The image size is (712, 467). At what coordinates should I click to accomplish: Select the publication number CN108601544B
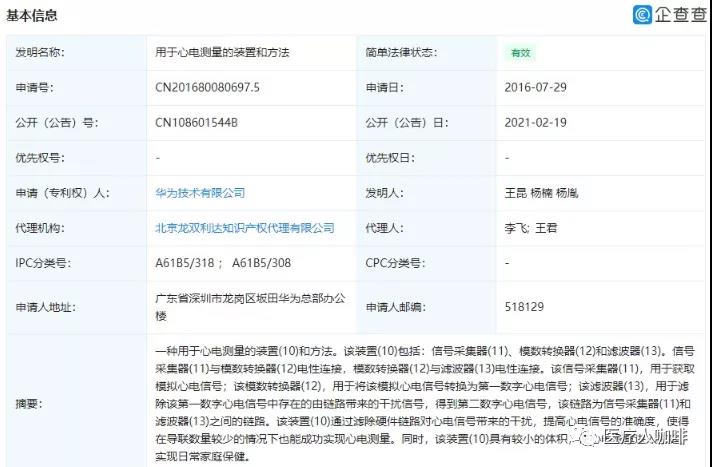[196, 123]
